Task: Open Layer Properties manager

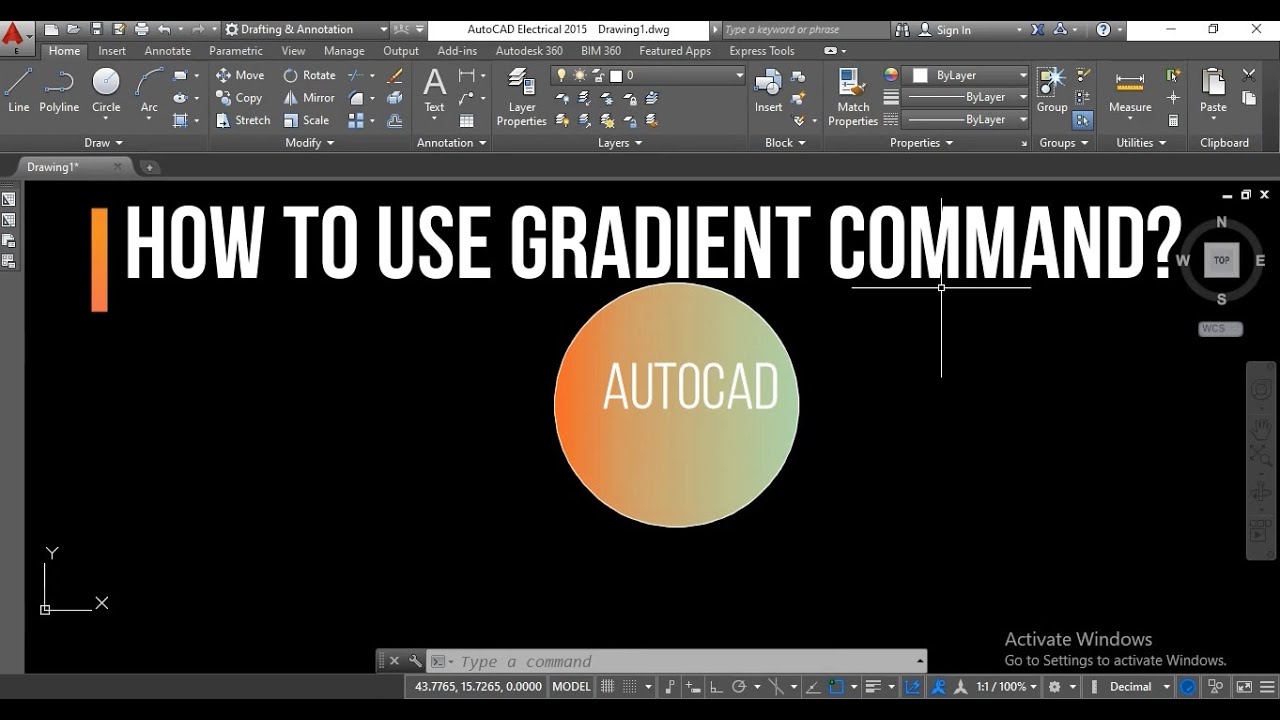Action: tap(522, 97)
